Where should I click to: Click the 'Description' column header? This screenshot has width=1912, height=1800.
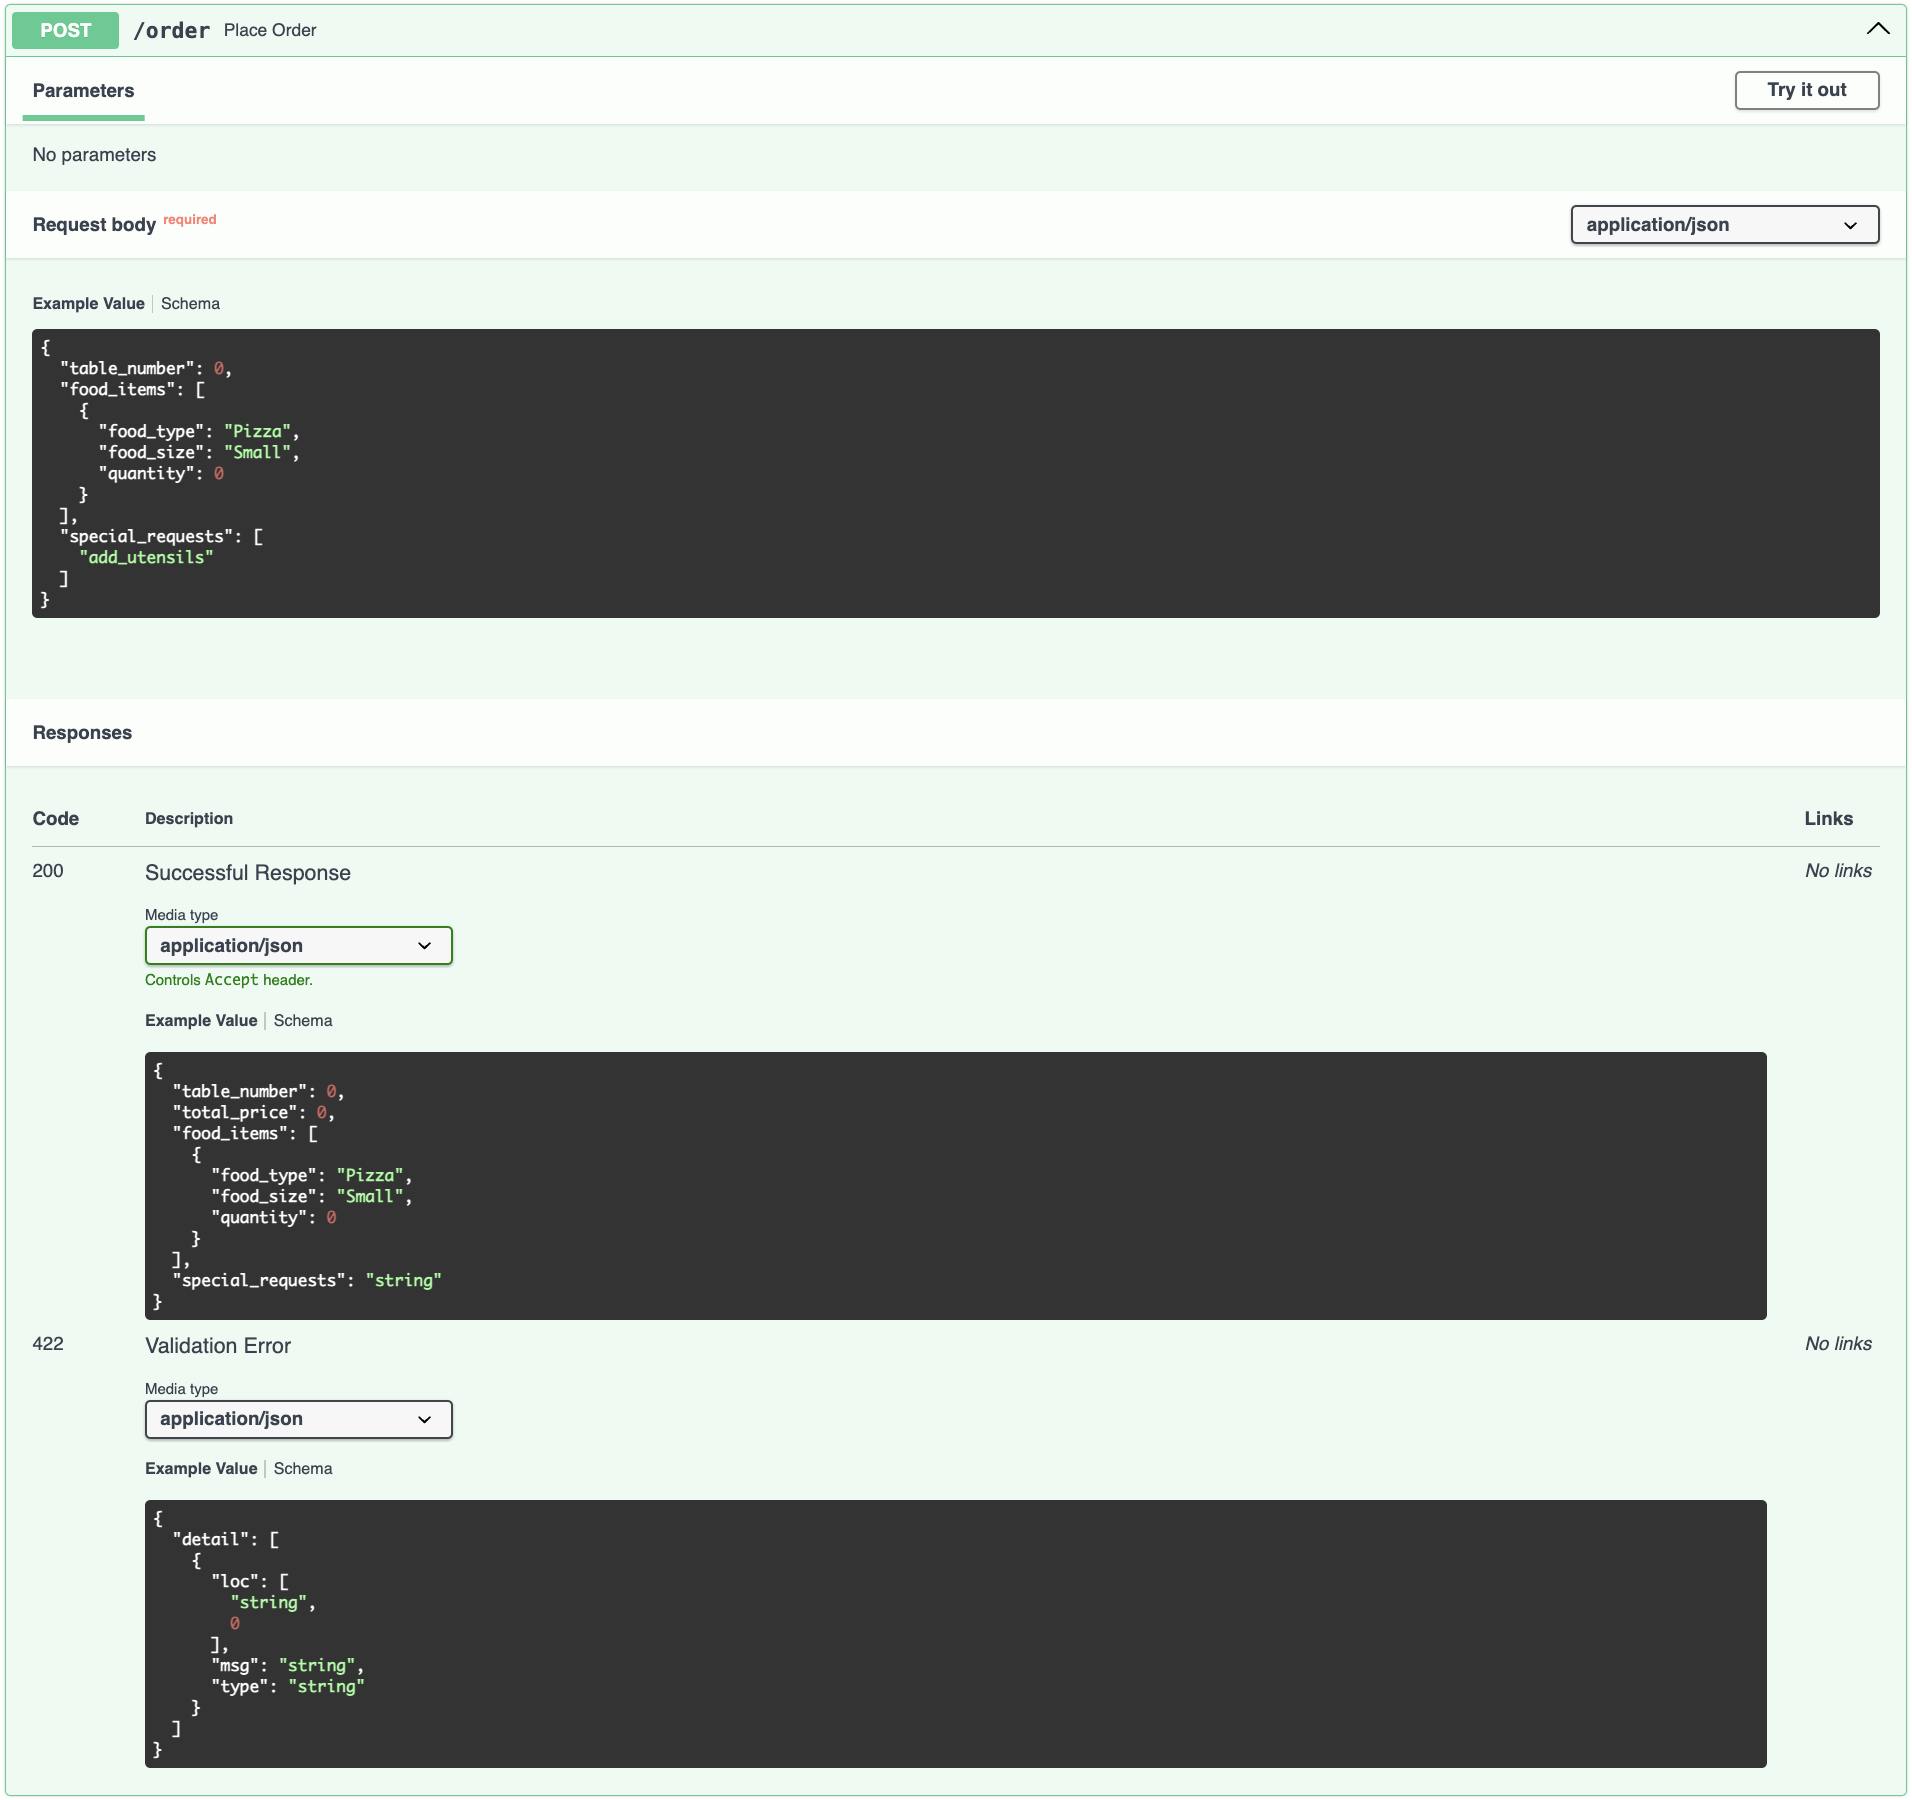pyautogui.click(x=189, y=819)
